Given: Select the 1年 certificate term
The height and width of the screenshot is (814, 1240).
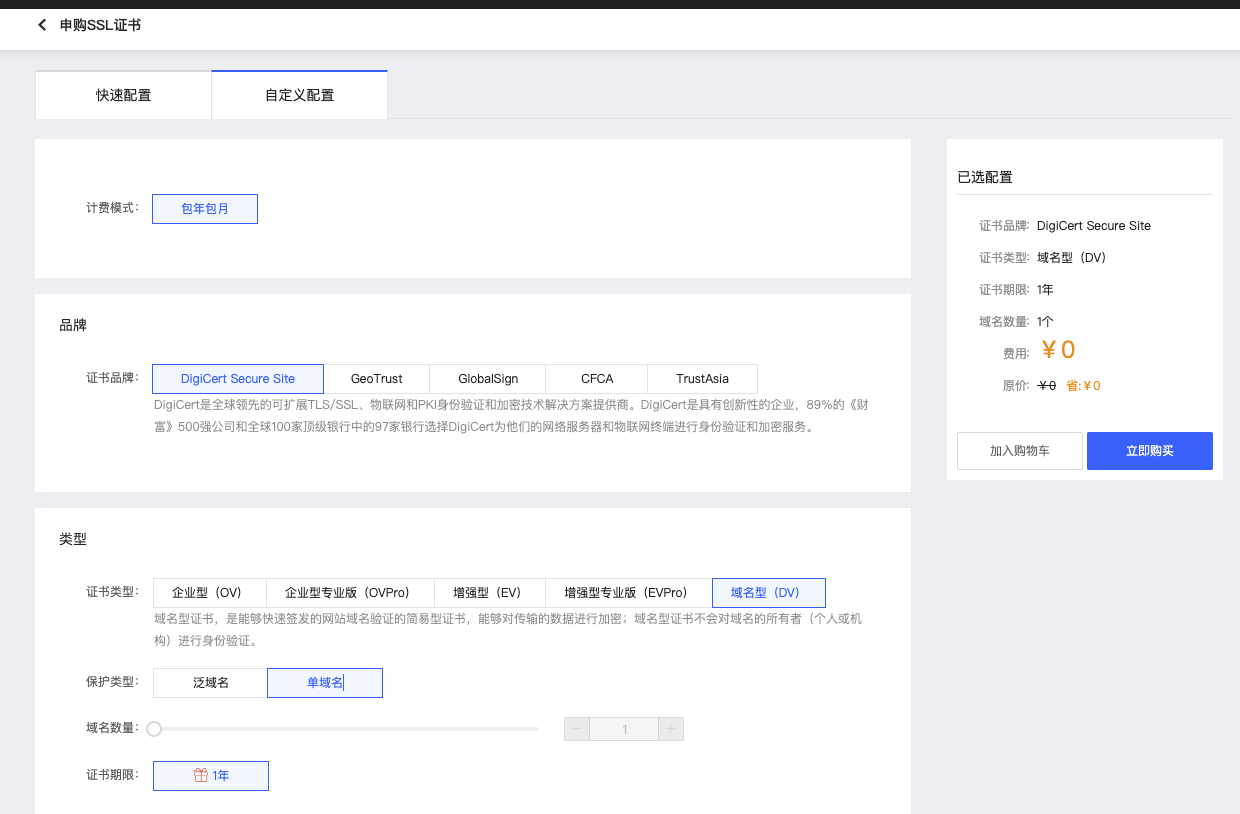Looking at the screenshot, I should [211, 776].
